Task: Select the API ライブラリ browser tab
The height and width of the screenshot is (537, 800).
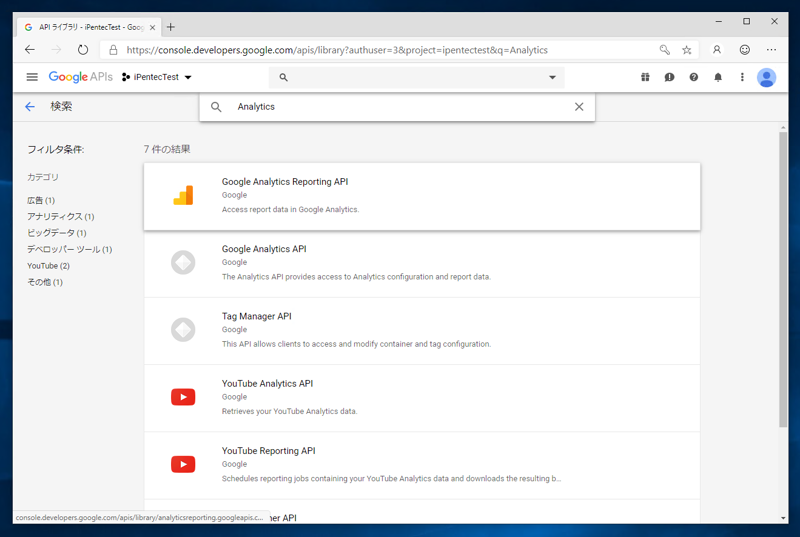Action: point(89,27)
